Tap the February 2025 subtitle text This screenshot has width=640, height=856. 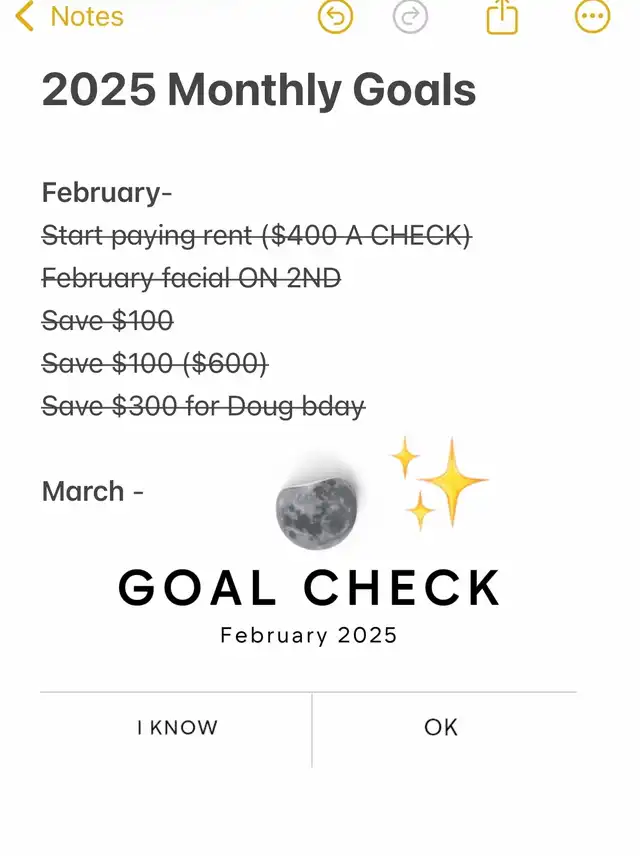pos(309,635)
